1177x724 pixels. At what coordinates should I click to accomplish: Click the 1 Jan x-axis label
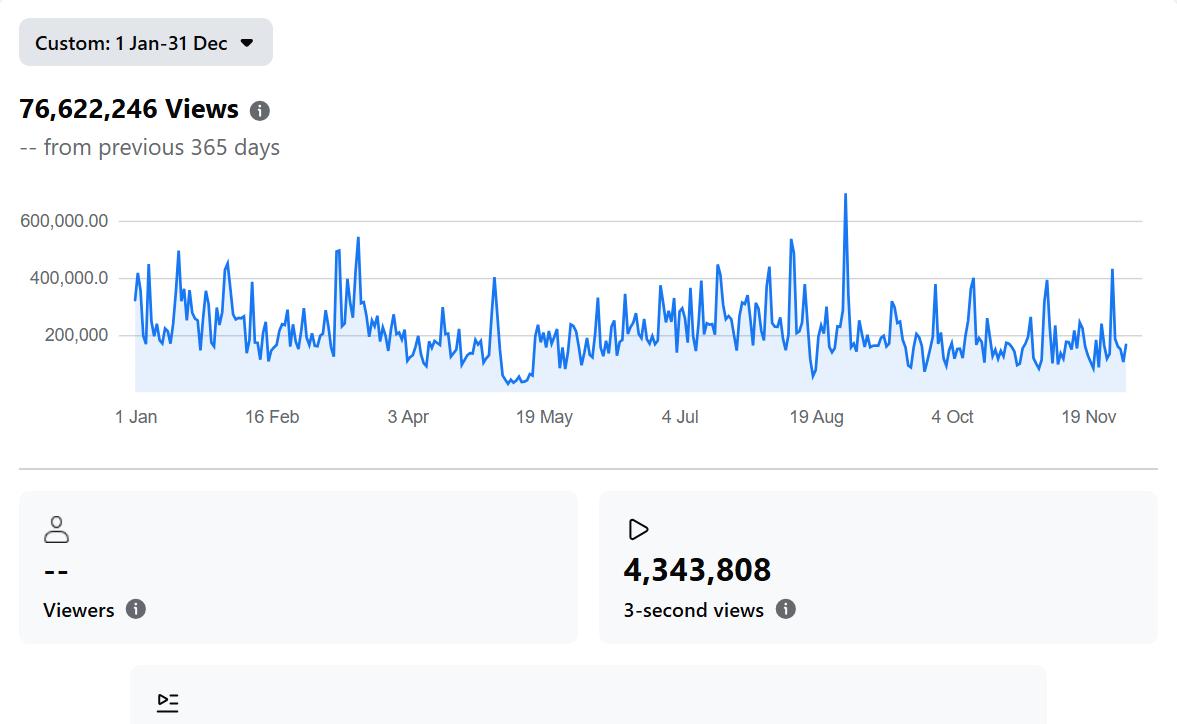[x=136, y=417]
